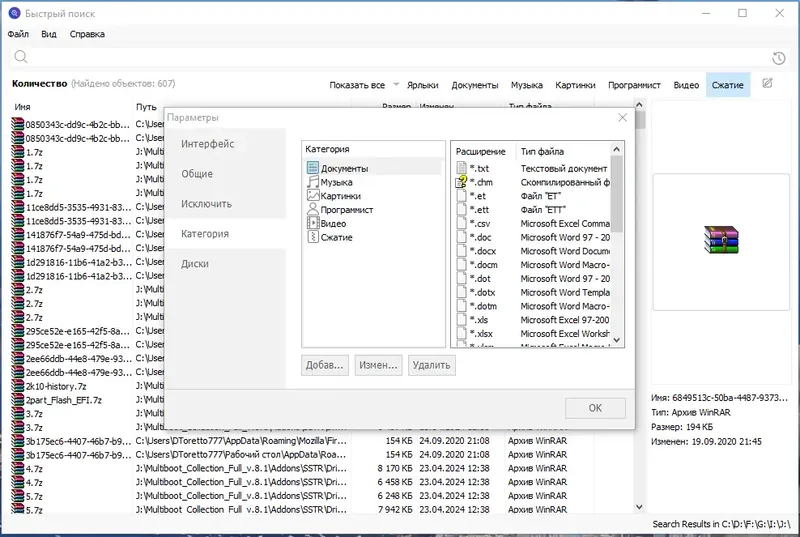
Task: Click extension list scroll up arrow
Action: [616, 149]
